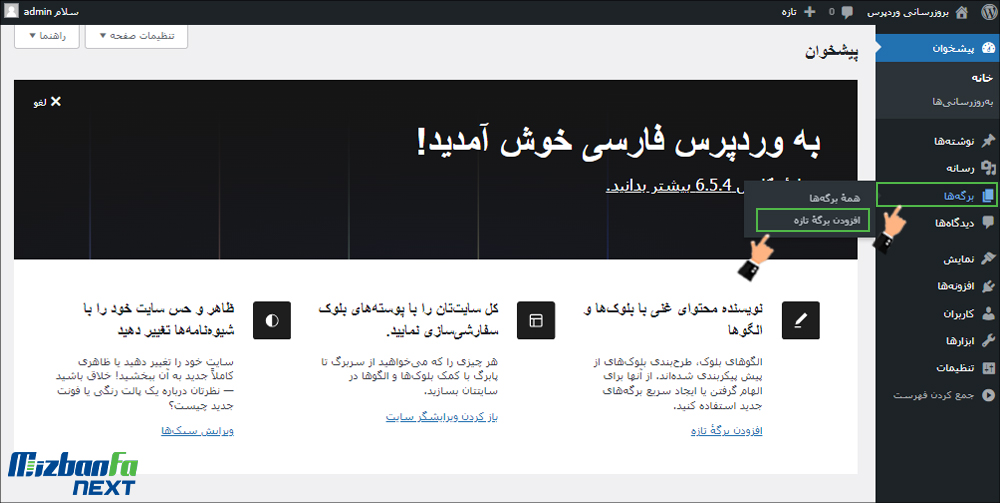Click the layout block icon in welcome panel

536,321
